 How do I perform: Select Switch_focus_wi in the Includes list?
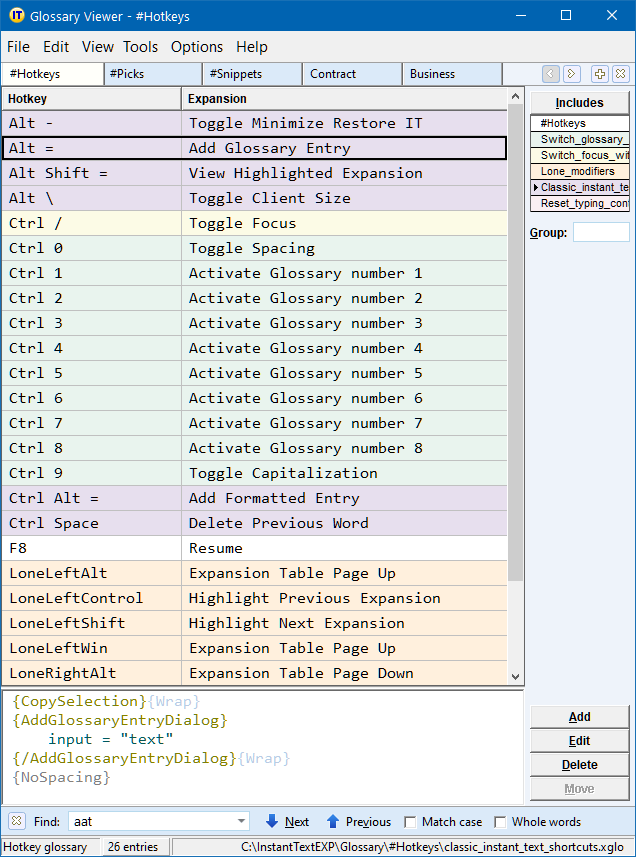[580, 155]
